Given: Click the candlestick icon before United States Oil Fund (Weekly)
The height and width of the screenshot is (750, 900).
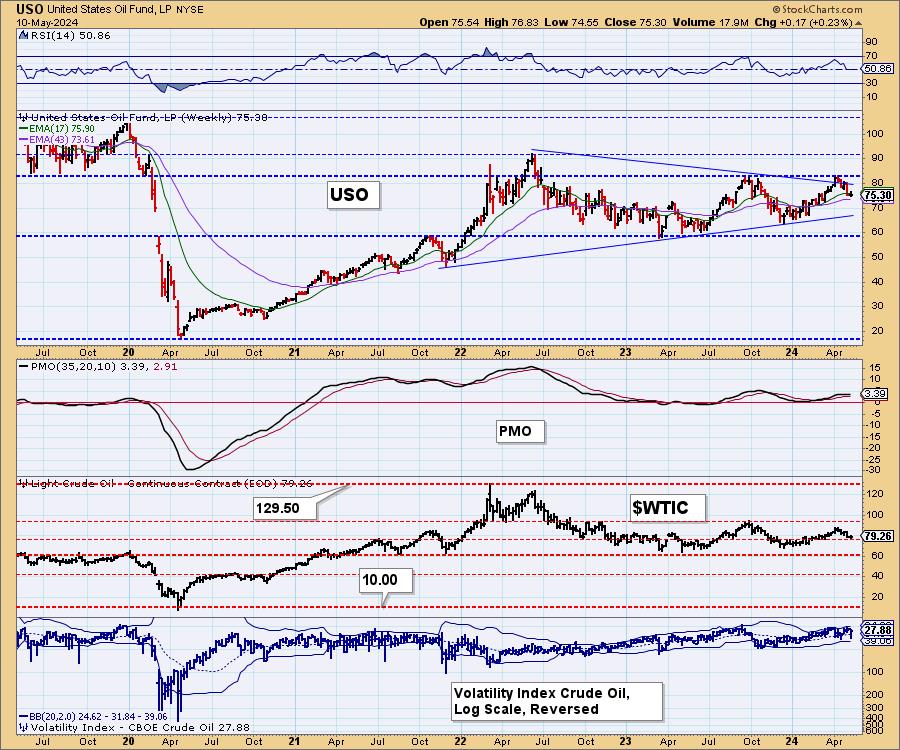Looking at the screenshot, I should [23, 117].
